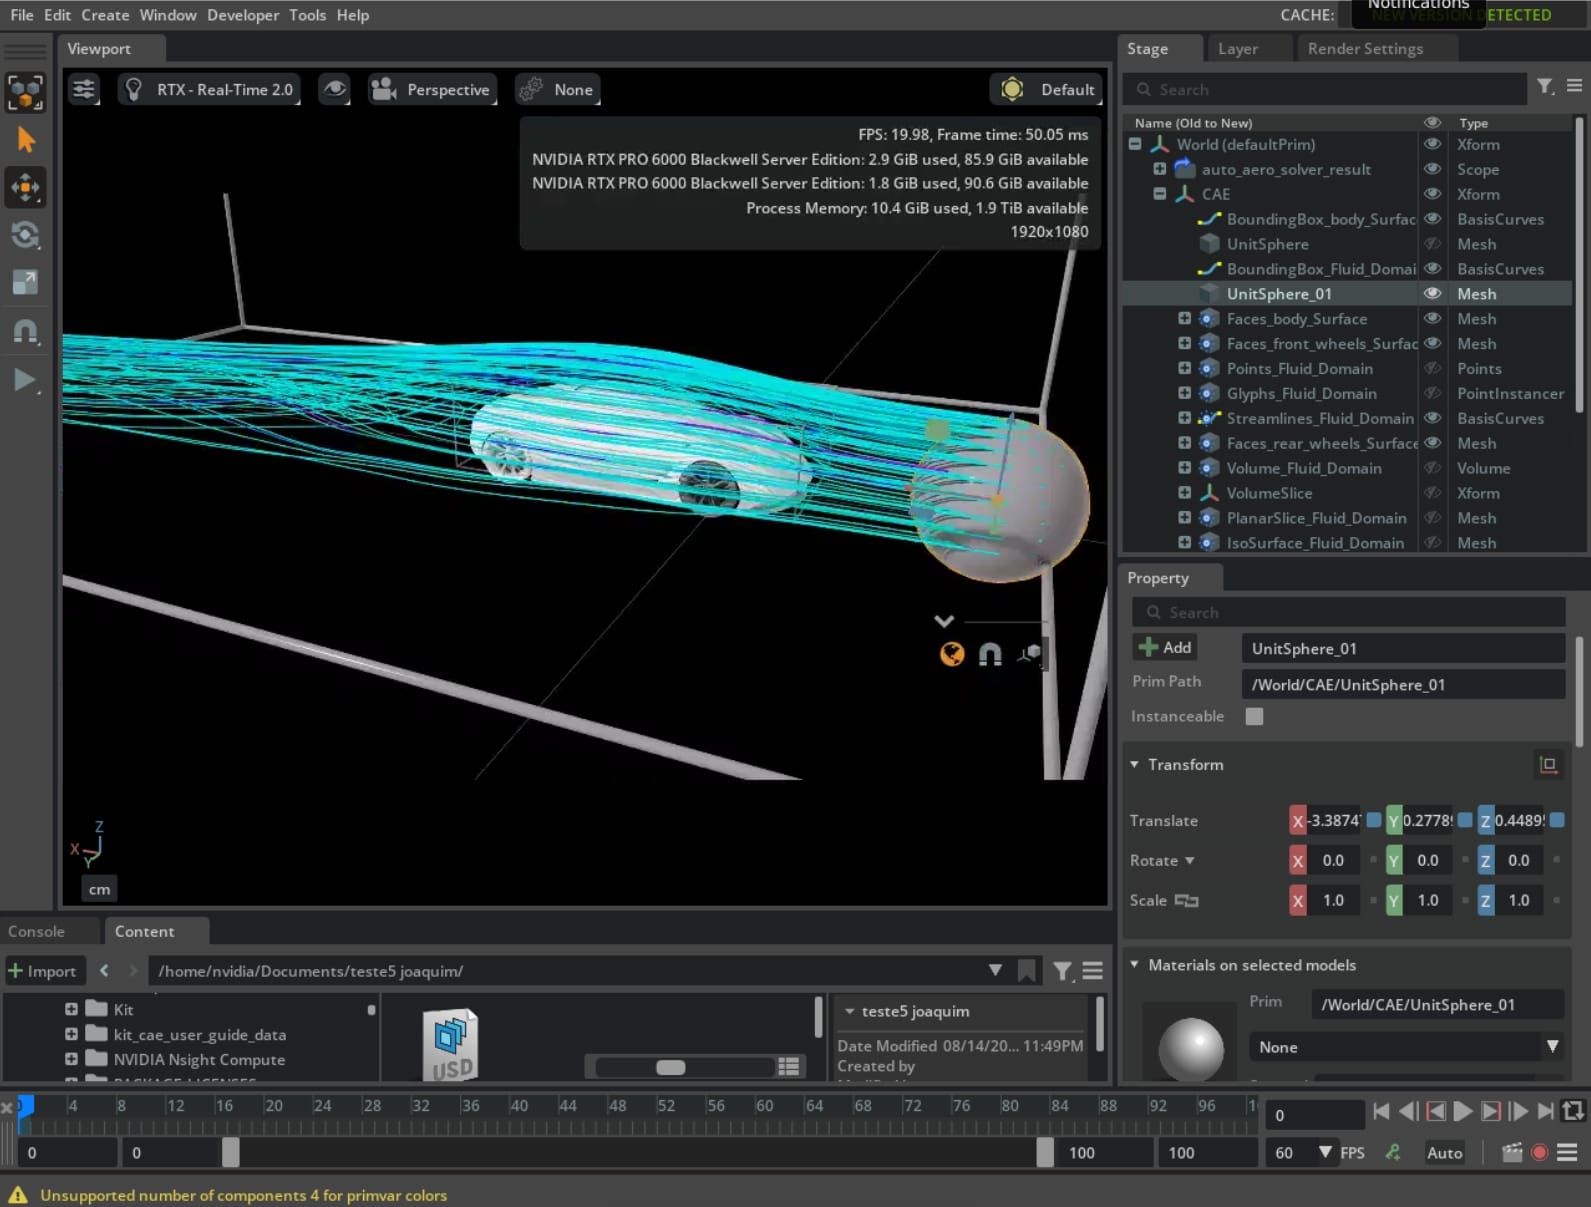
Task: Activate the Scale gizmo tool
Action: coord(25,283)
